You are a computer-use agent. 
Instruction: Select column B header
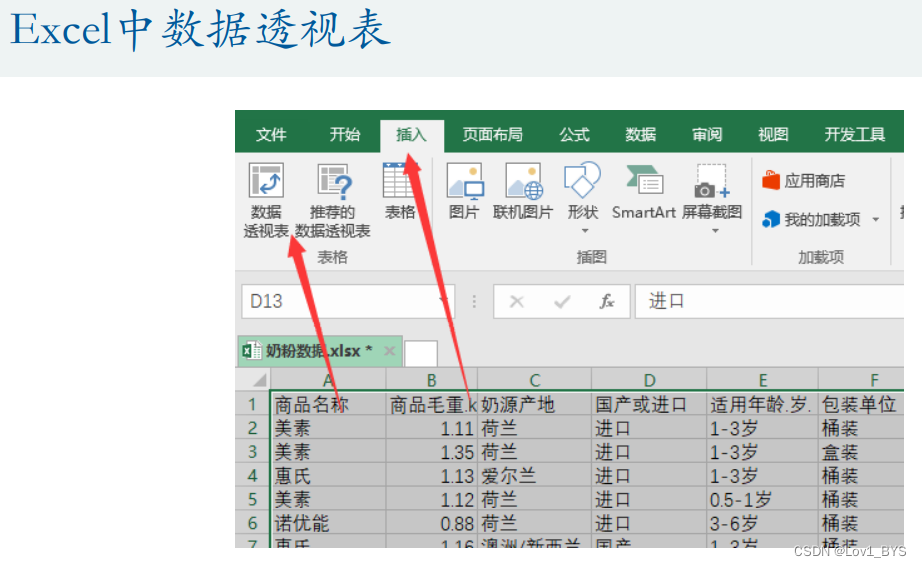(432, 380)
